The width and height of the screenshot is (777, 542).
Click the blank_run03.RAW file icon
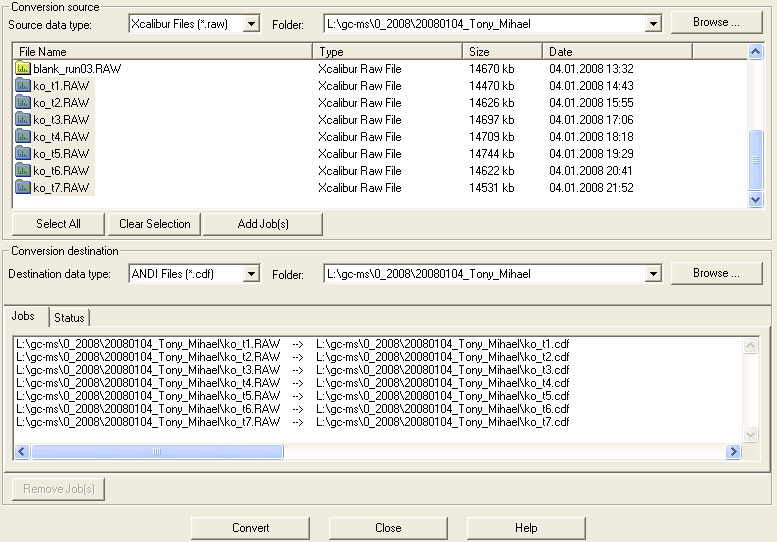23,68
